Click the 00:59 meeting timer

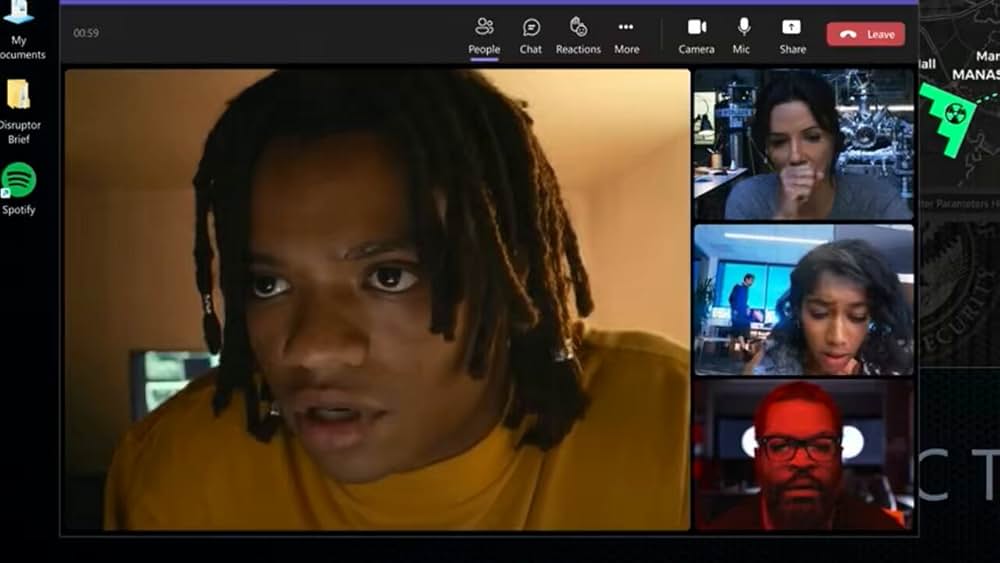pos(85,33)
